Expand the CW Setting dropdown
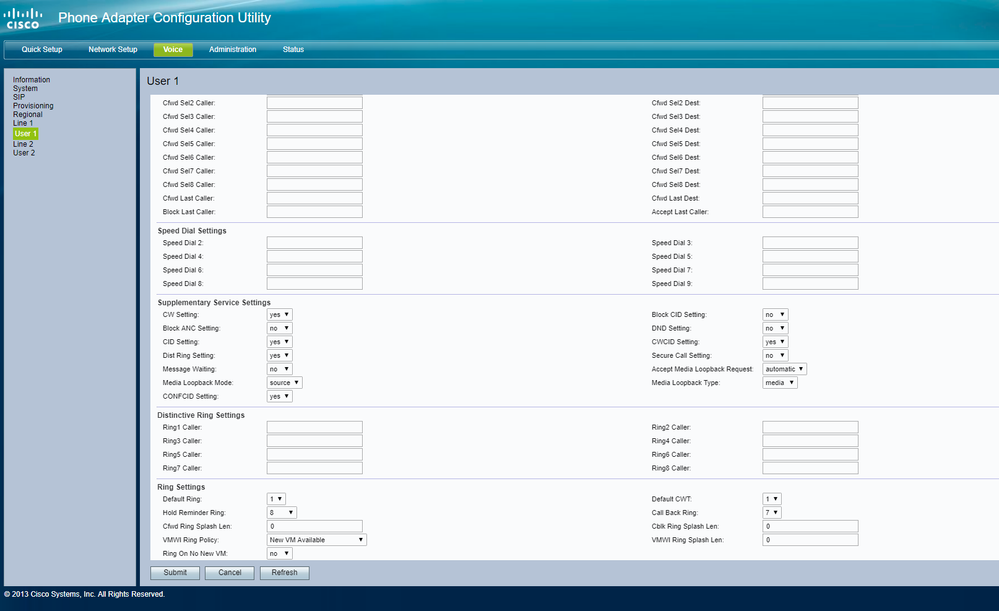The height and width of the screenshot is (611, 999). pyautogui.click(x=279, y=315)
